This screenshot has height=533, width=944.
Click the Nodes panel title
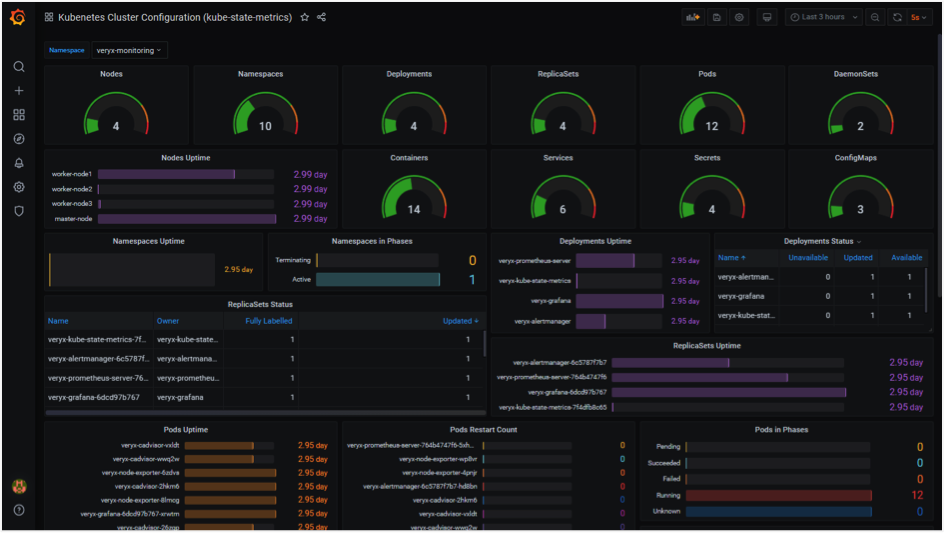111,73
